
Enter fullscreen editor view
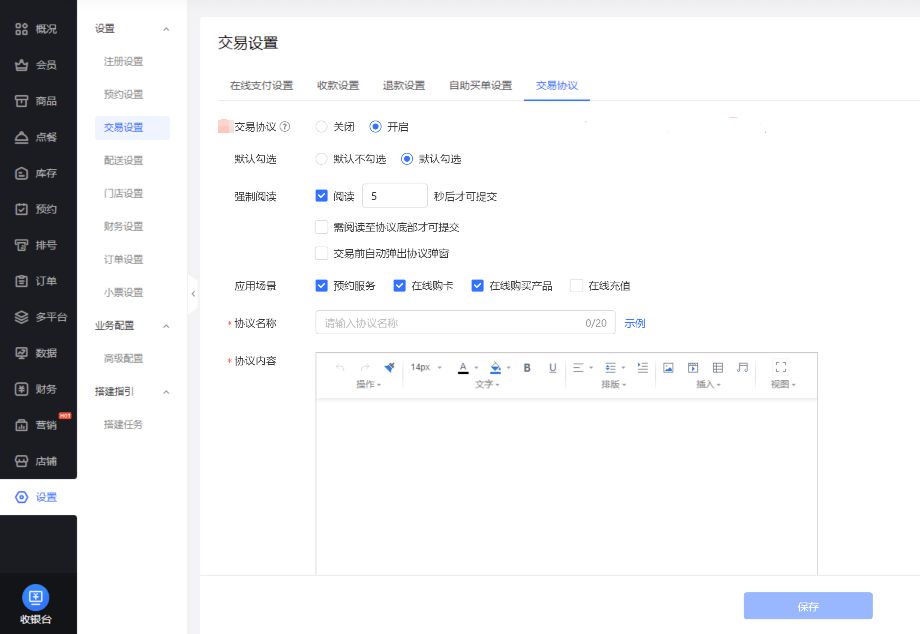click(x=781, y=368)
